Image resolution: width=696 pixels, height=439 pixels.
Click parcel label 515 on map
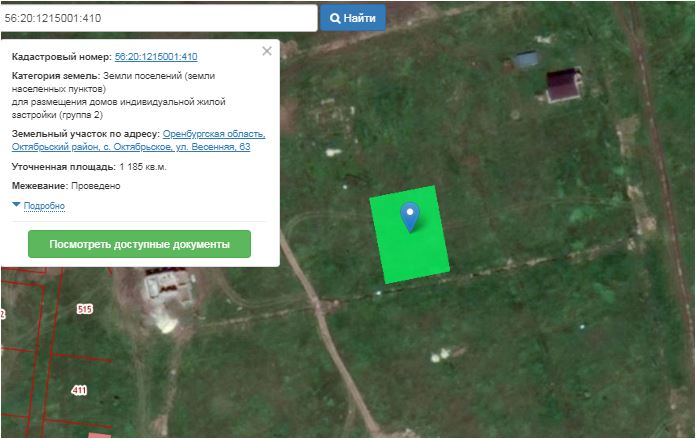coord(84,310)
